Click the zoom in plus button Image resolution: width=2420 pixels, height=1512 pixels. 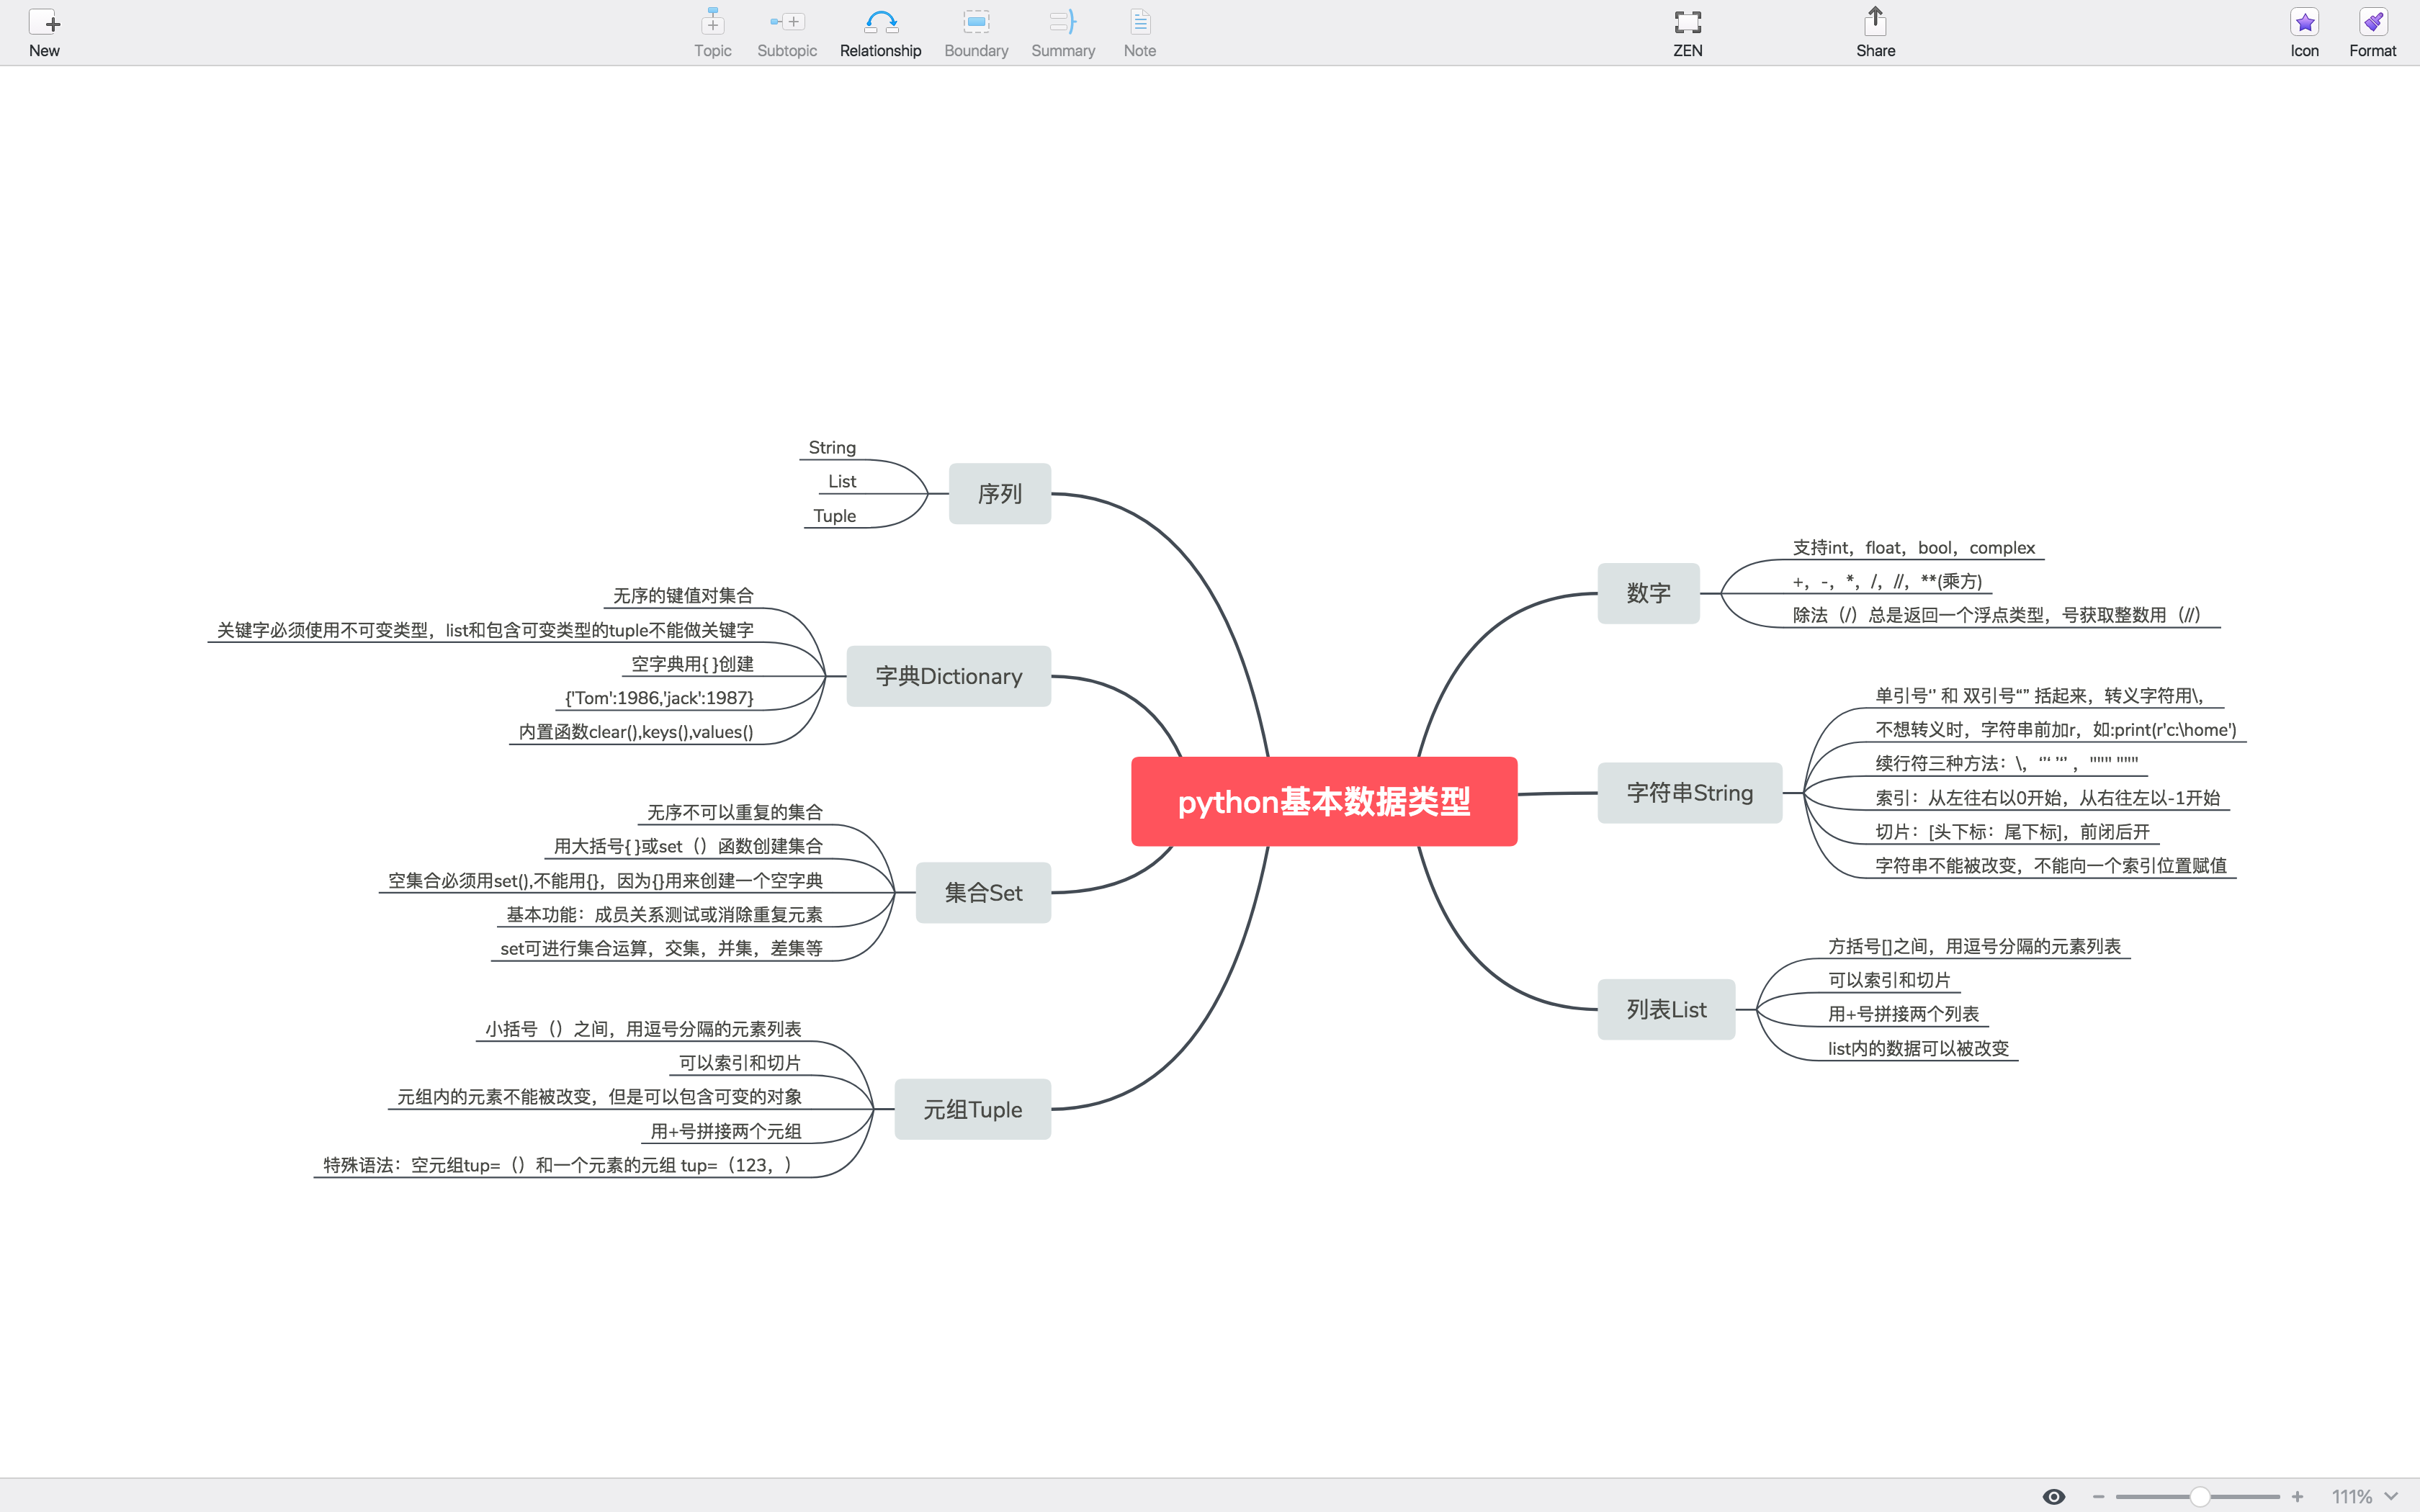click(2297, 1496)
